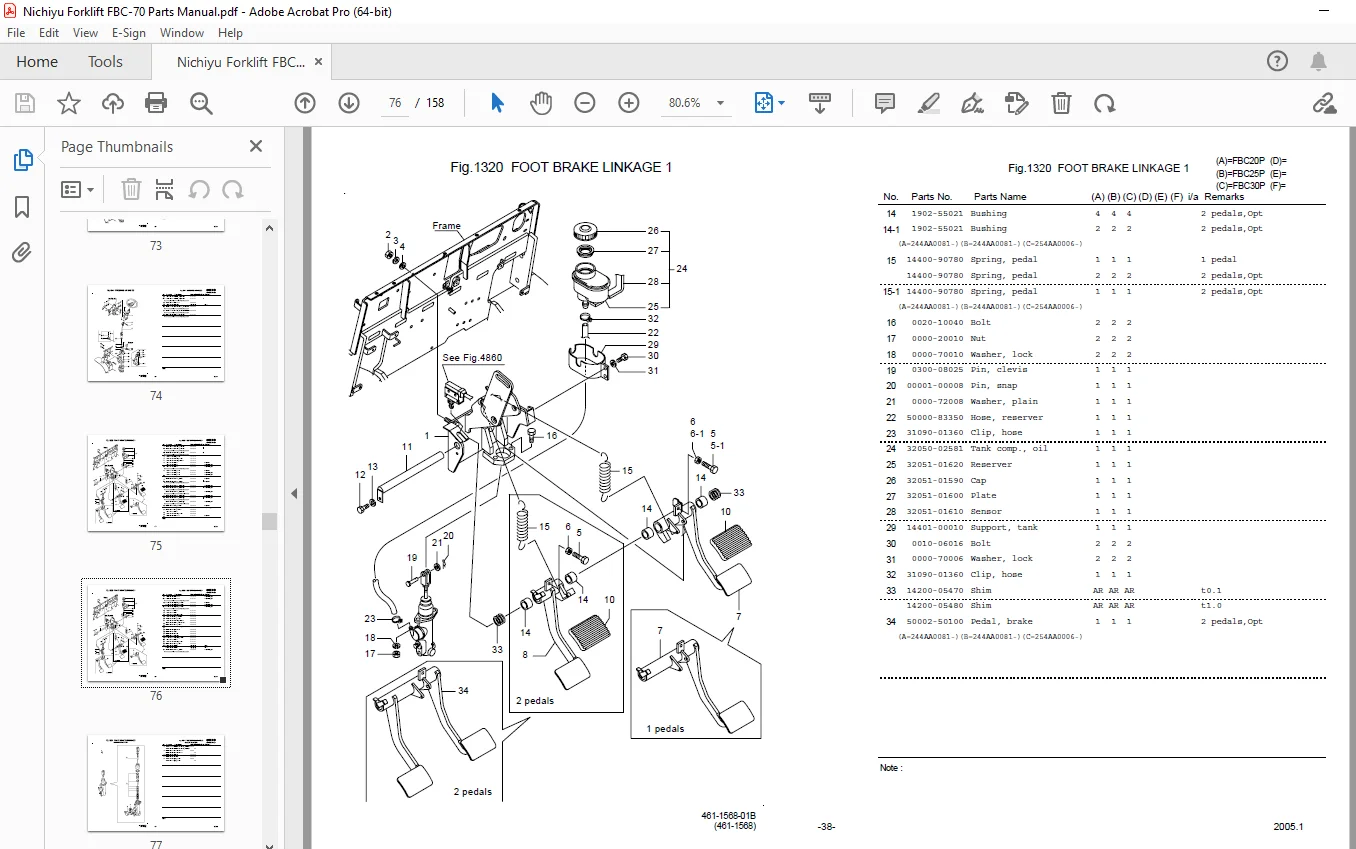The height and width of the screenshot is (849, 1356).
Task: Open the Window menu
Action: [182, 33]
